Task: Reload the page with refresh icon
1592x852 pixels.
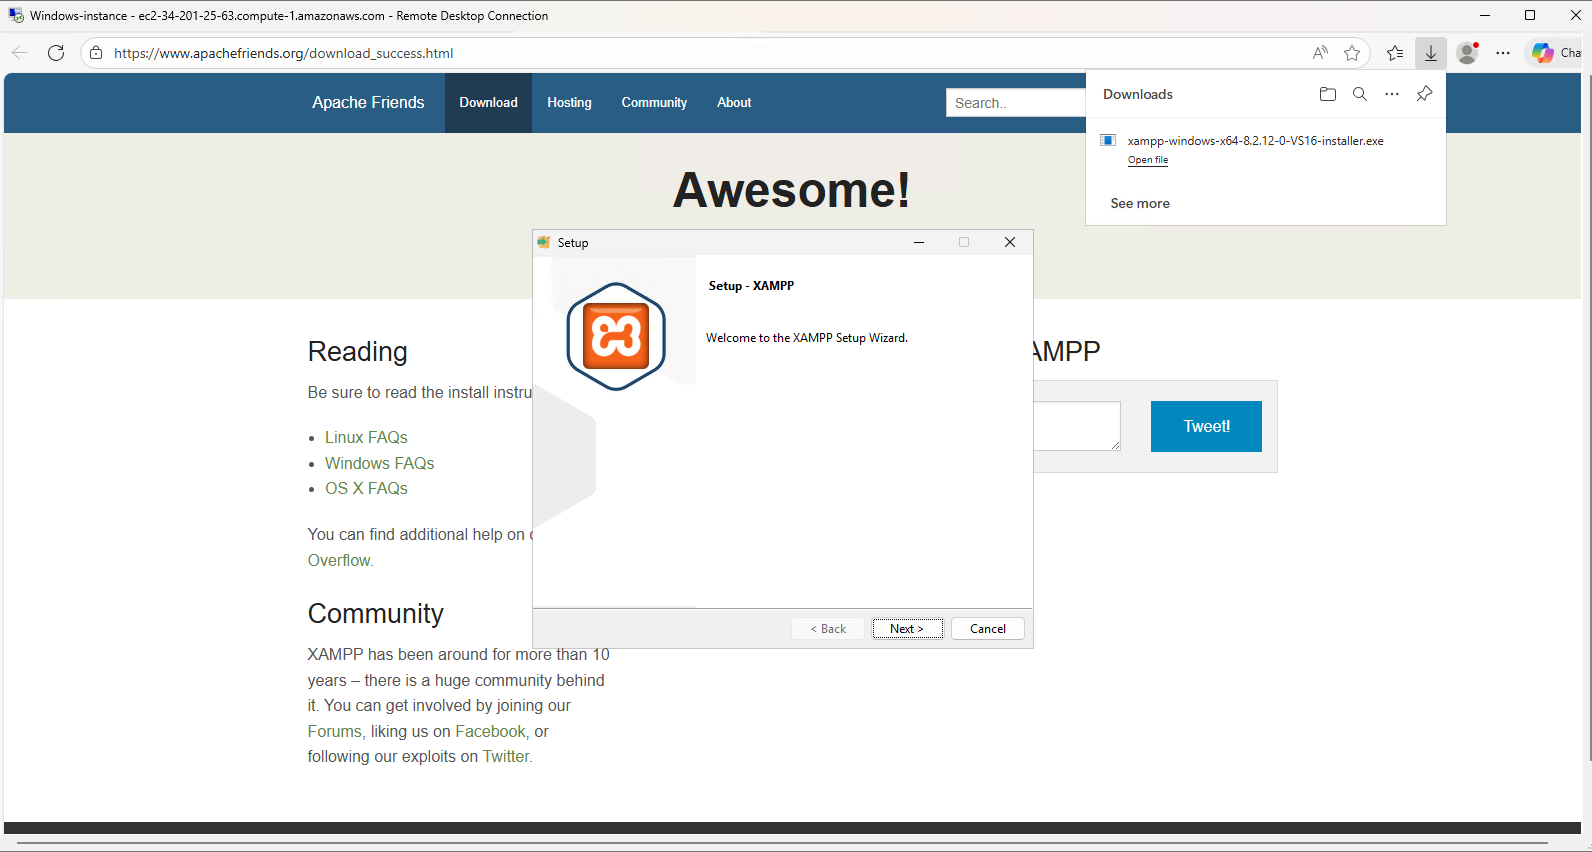Action: (x=56, y=53)
